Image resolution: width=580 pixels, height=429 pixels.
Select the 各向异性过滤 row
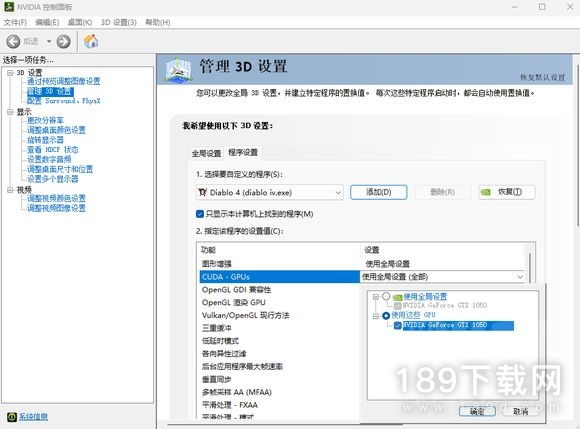[x=280, y=354]
